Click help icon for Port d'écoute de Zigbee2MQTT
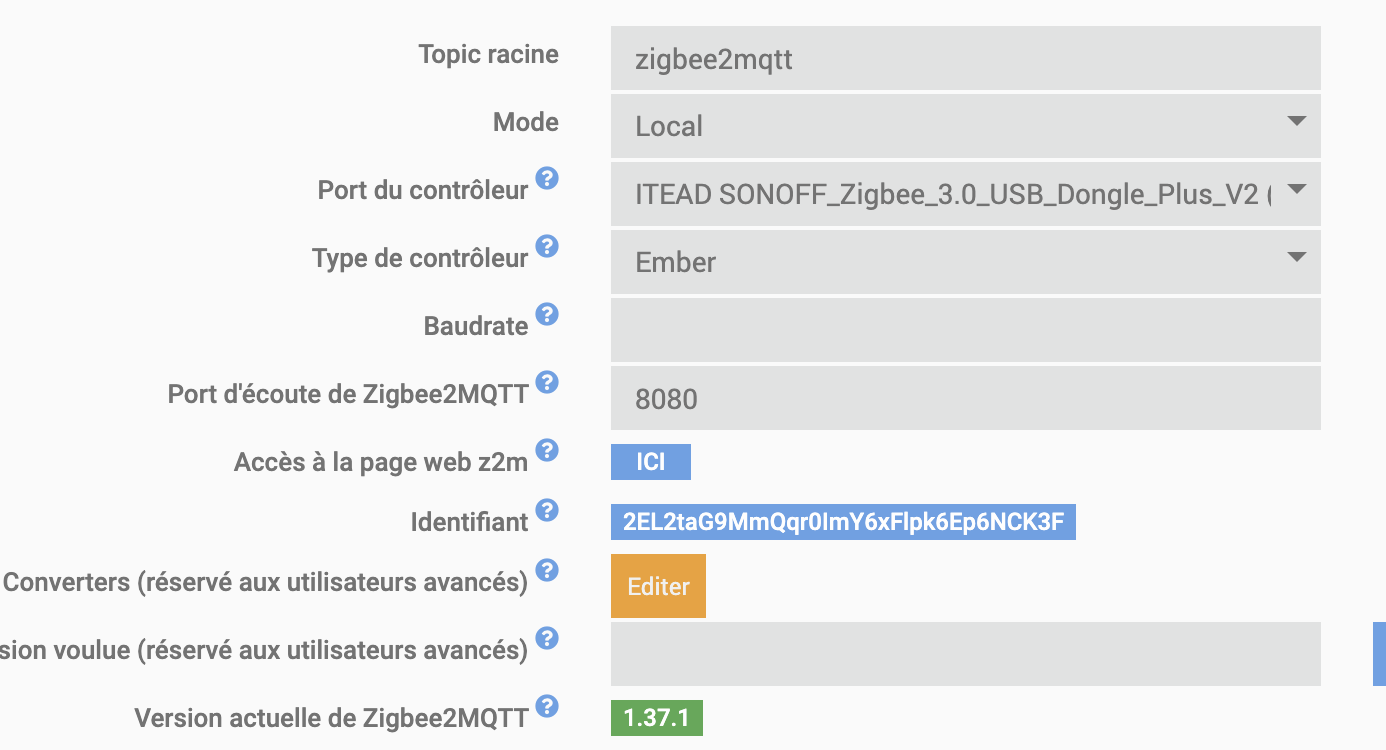Image resolution: width=1386 pixels, height=750 pixels. click(546, 383)
